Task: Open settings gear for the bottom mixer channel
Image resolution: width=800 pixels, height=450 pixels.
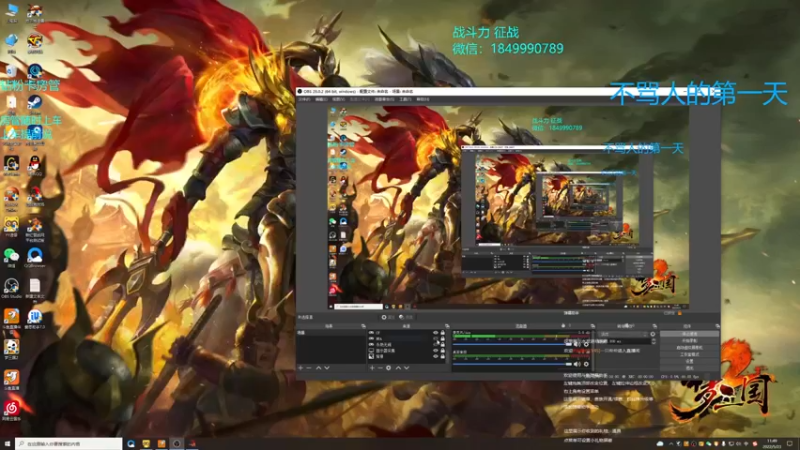Action: pyautogui.click(x=586, y=364)
